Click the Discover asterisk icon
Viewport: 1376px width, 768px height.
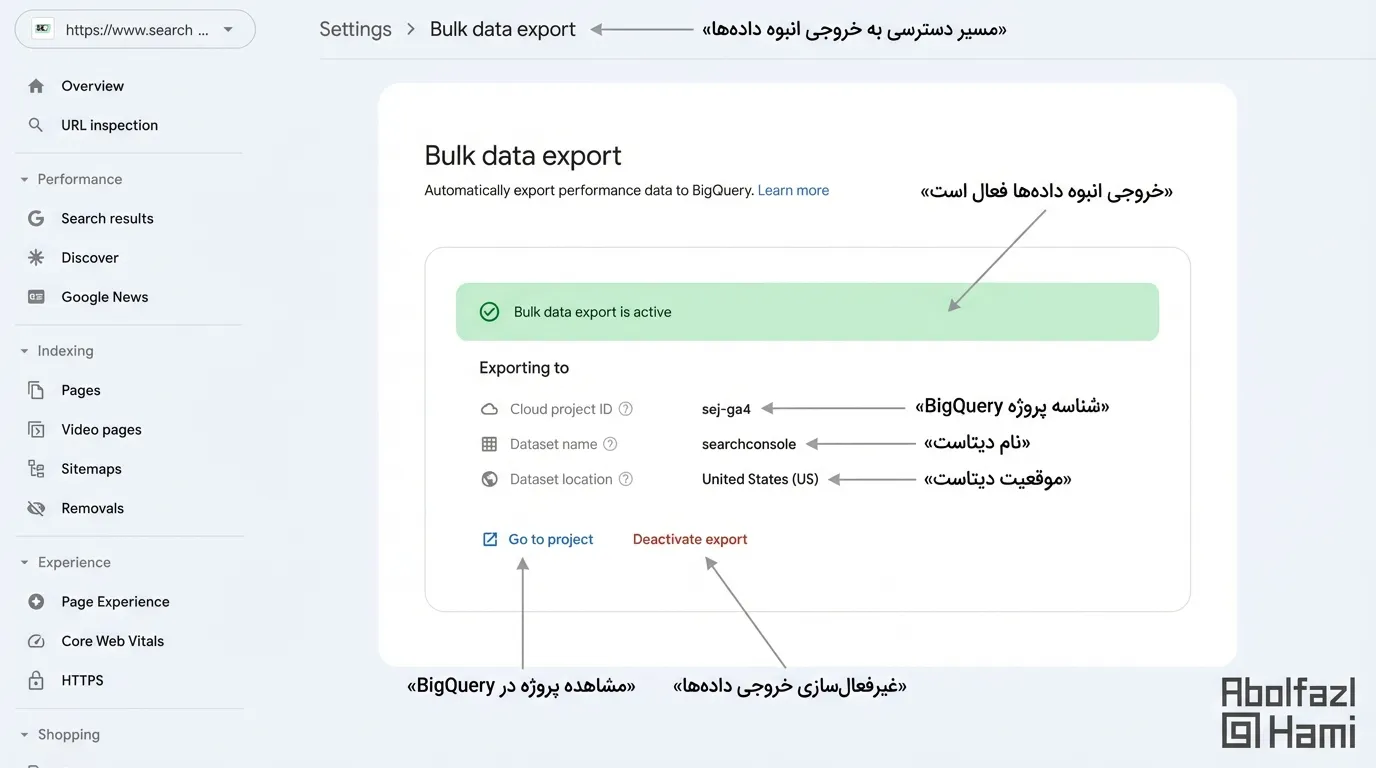coord(36,258)
